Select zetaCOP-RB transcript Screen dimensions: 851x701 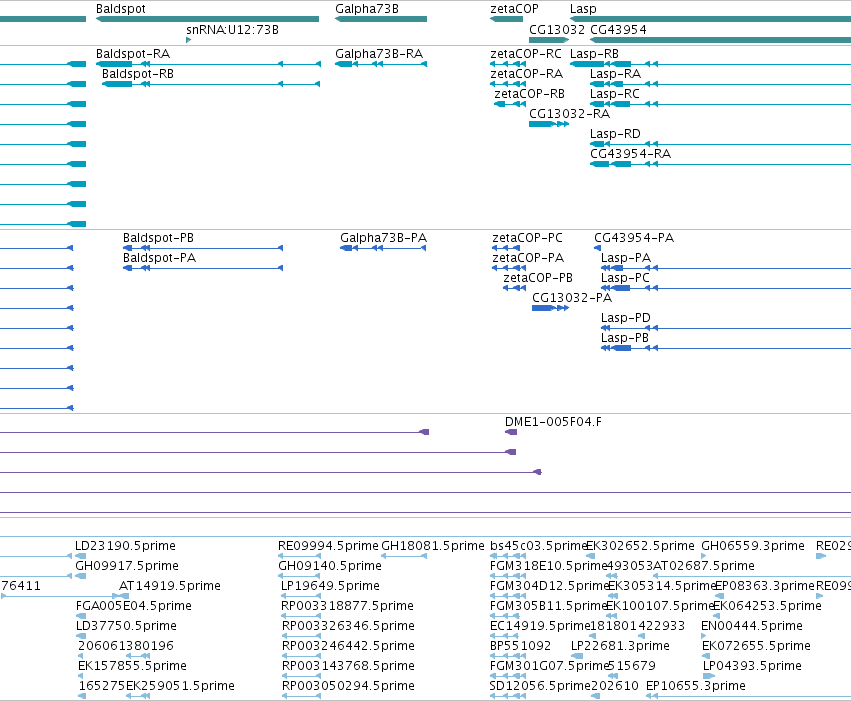coord(510,104)
